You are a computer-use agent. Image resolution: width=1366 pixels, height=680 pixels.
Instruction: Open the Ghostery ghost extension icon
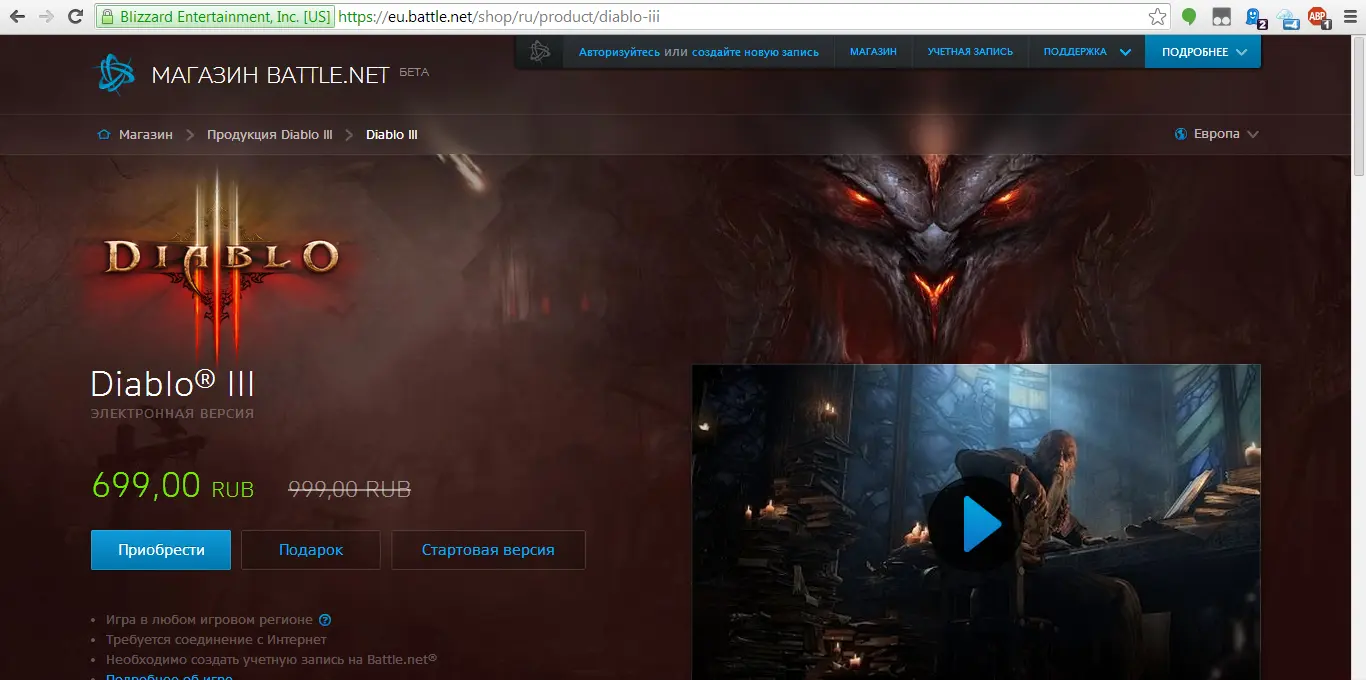[x=1254, y=17]
